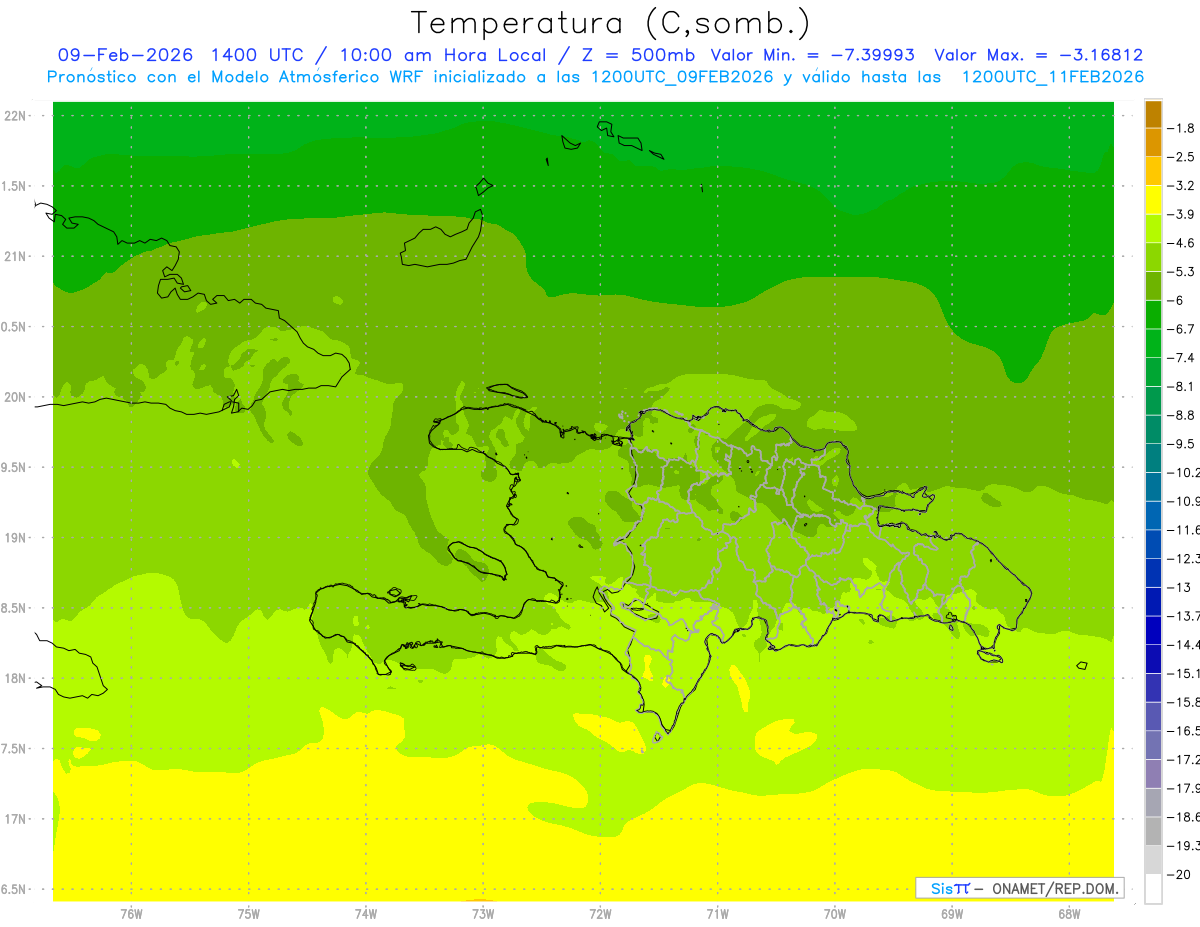
Task: Click the '-1.8' legend value
Action: [1181, 128]
